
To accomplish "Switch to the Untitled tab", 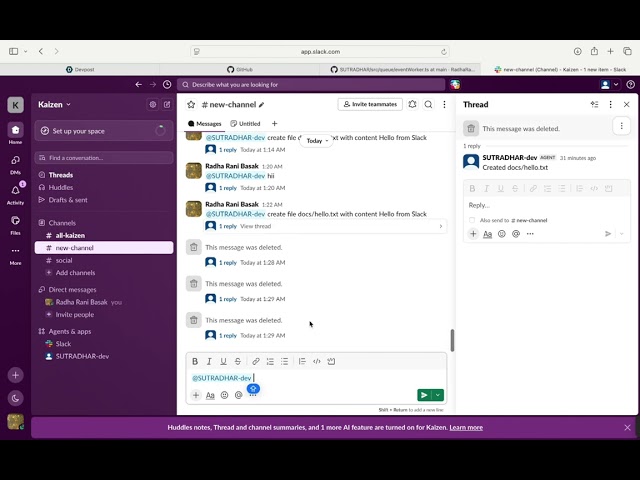I will tap(245, 124).
